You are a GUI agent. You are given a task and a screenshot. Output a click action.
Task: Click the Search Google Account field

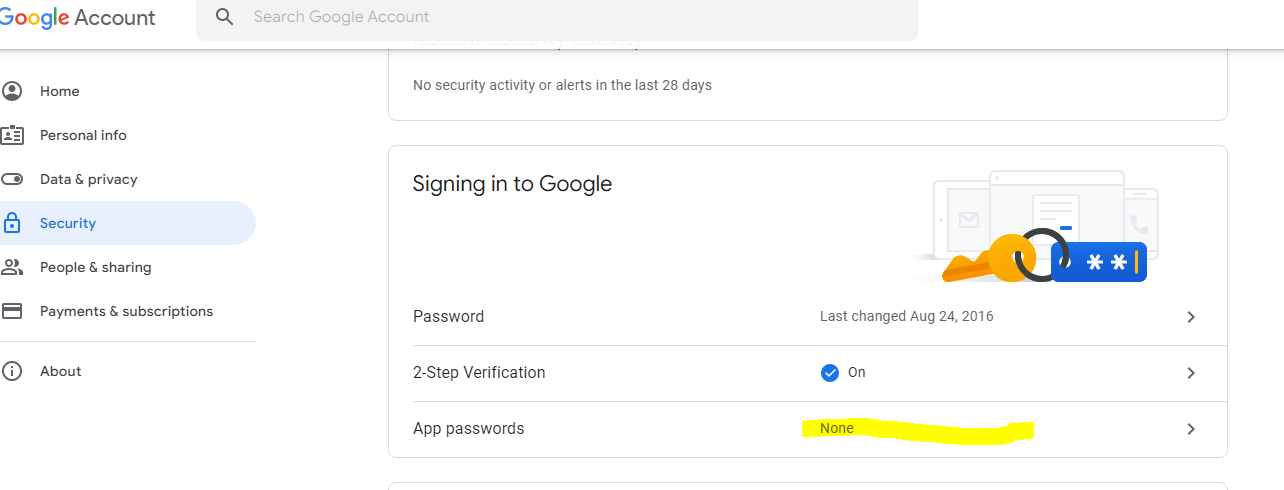[557, 17]
